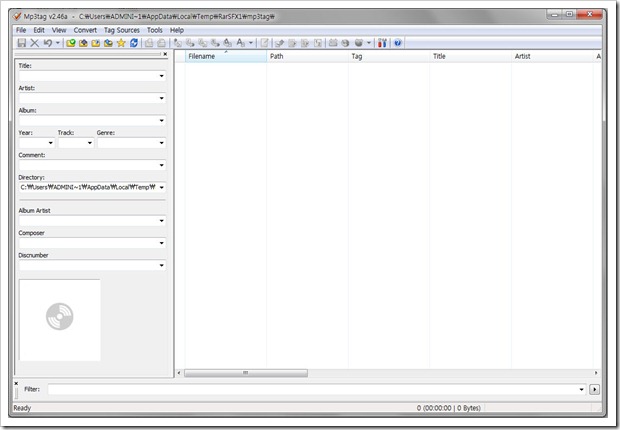The image size is (620, 430).
Task: Expand the Discnumber field dropdown
Action: 161,265
